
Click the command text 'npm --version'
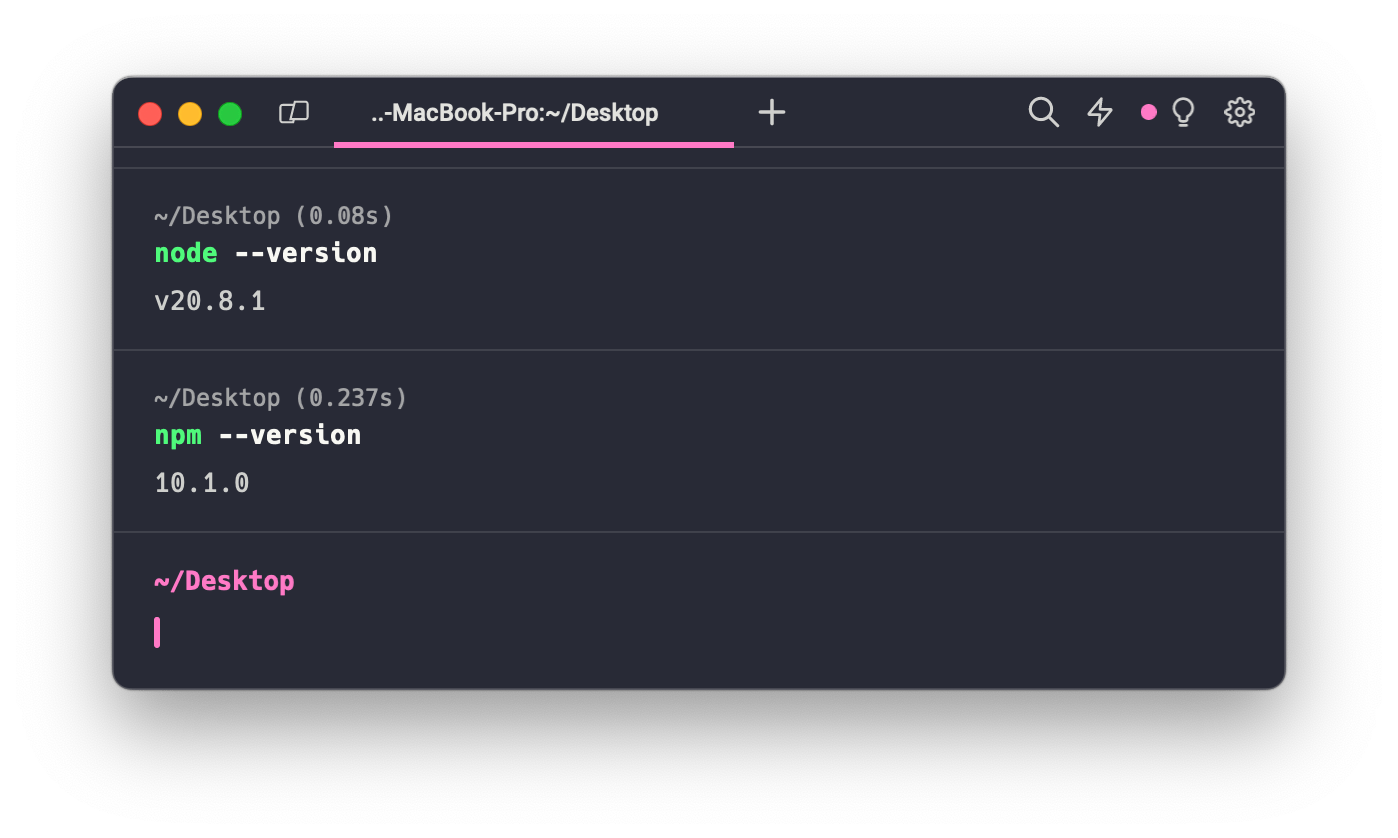point(258,435)
